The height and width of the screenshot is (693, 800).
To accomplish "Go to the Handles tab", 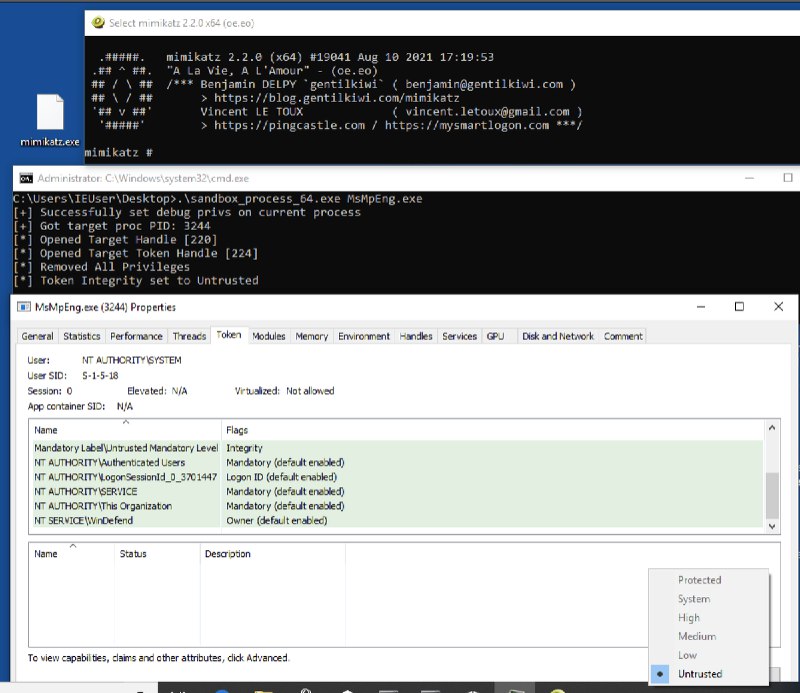I will coord(416,336).
